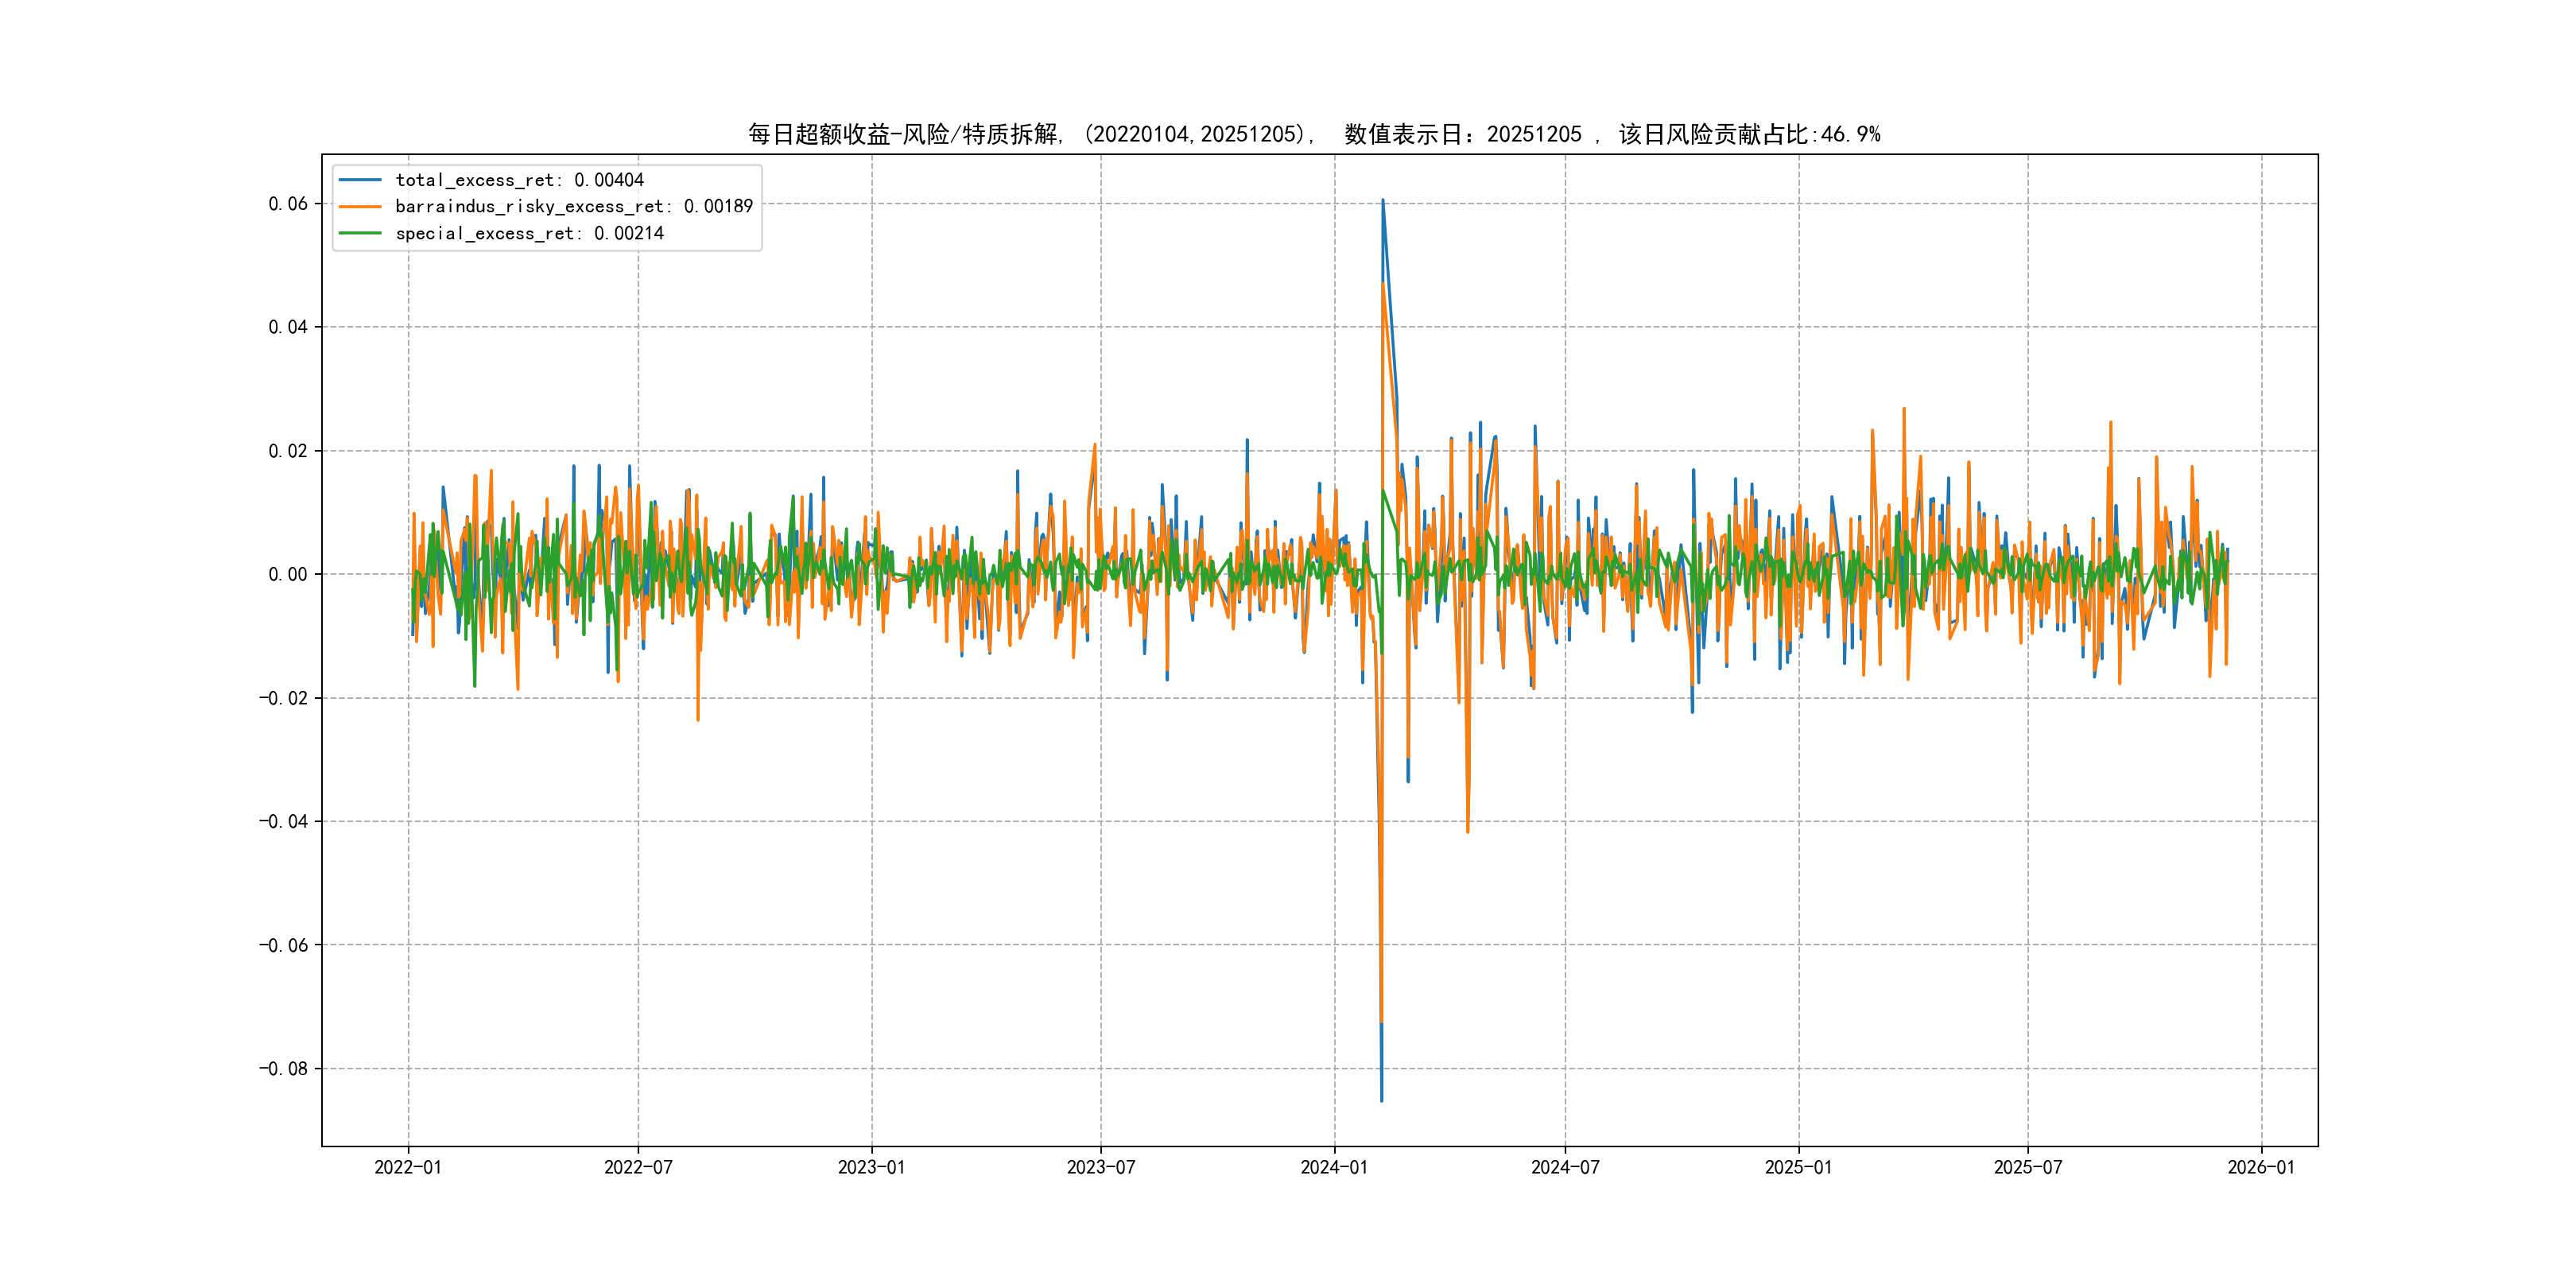The image size is (2576, 1288).
Task: Select the special_excess_ret: 0.00214 legend text
Action: (x=529, y=233)
